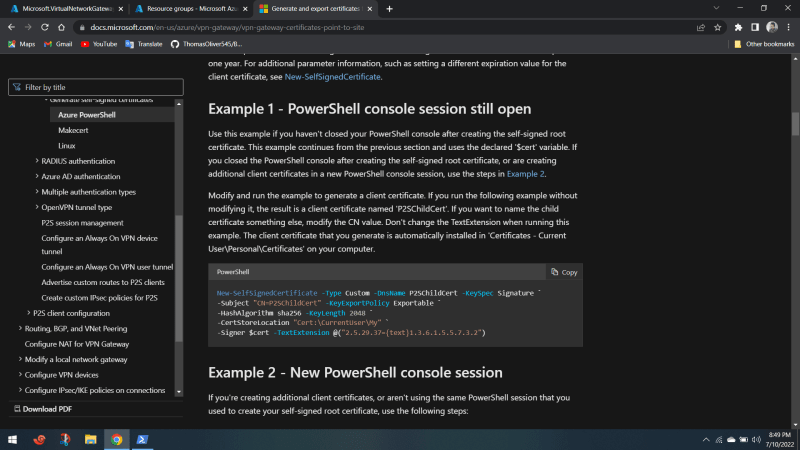Open the Other bookmarks folder
The width and height of the screenshot is (800, 450).
tap(764, 44)
